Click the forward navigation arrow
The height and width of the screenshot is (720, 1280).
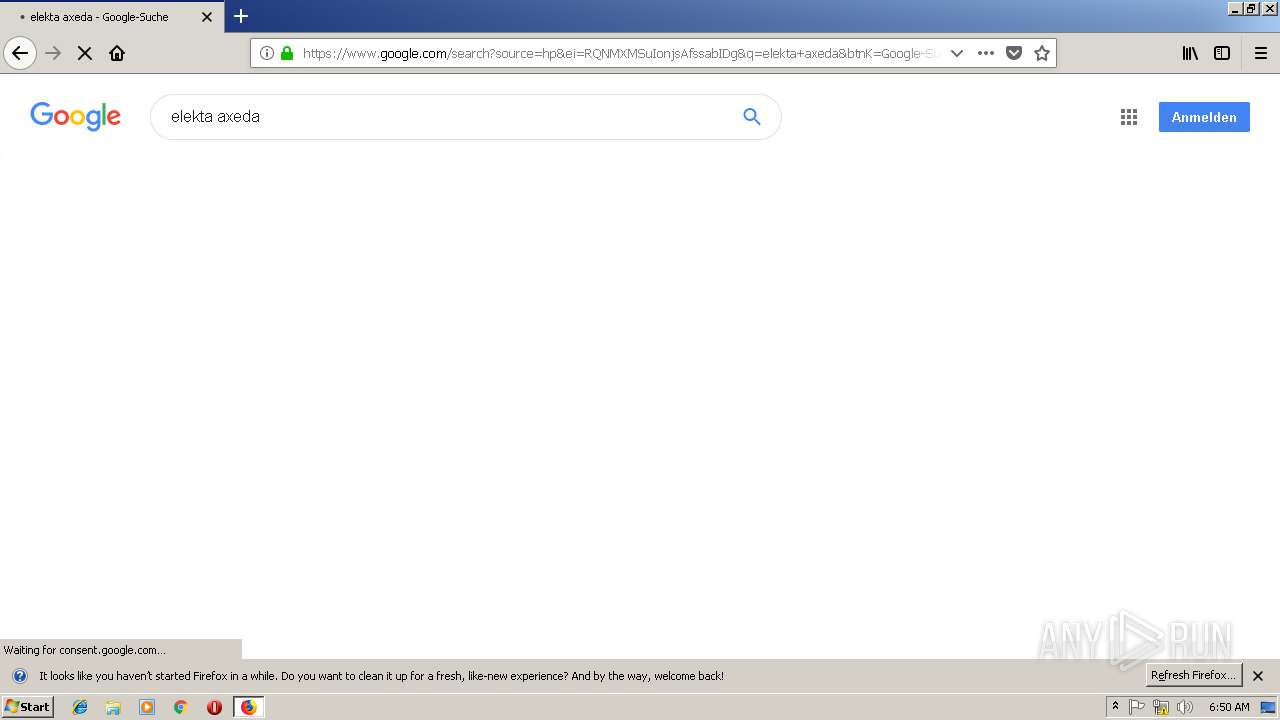(x=54, y=53)
